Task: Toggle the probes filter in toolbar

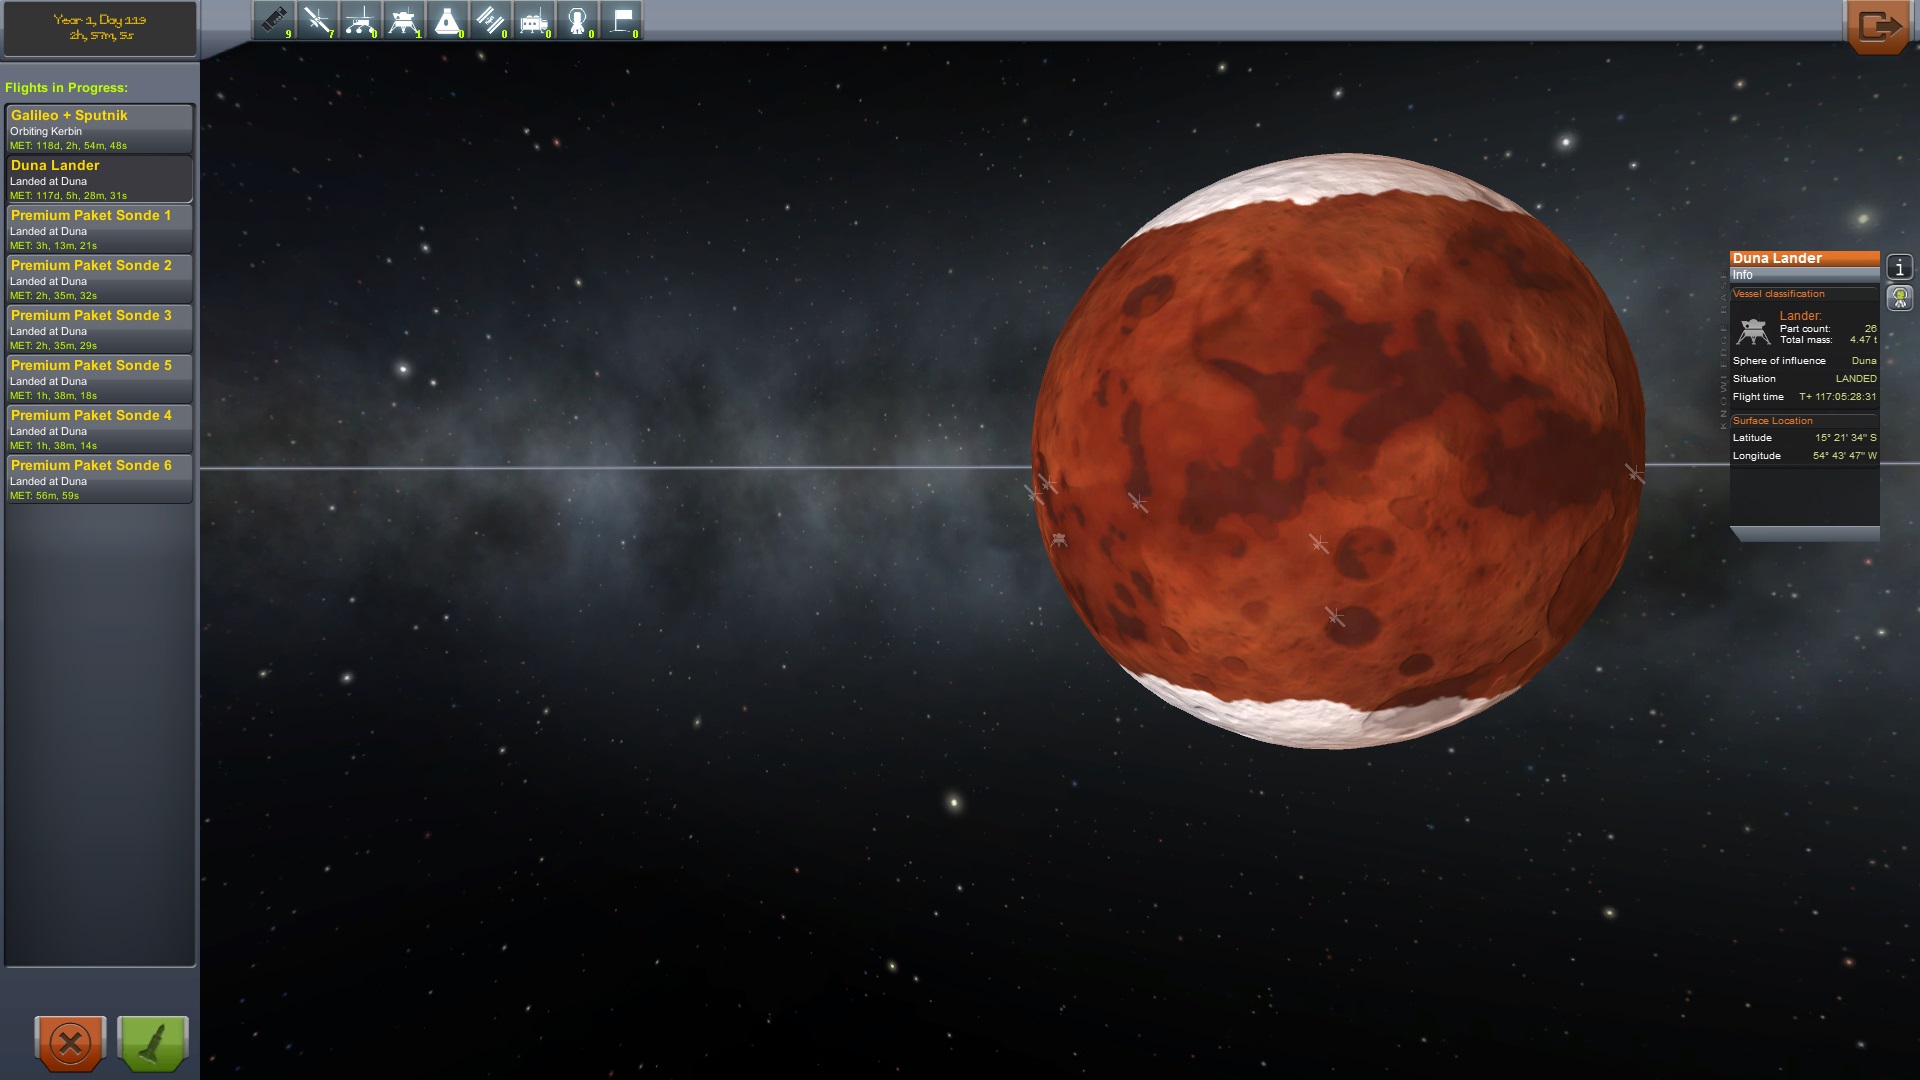Action: [x=317, y=20]
